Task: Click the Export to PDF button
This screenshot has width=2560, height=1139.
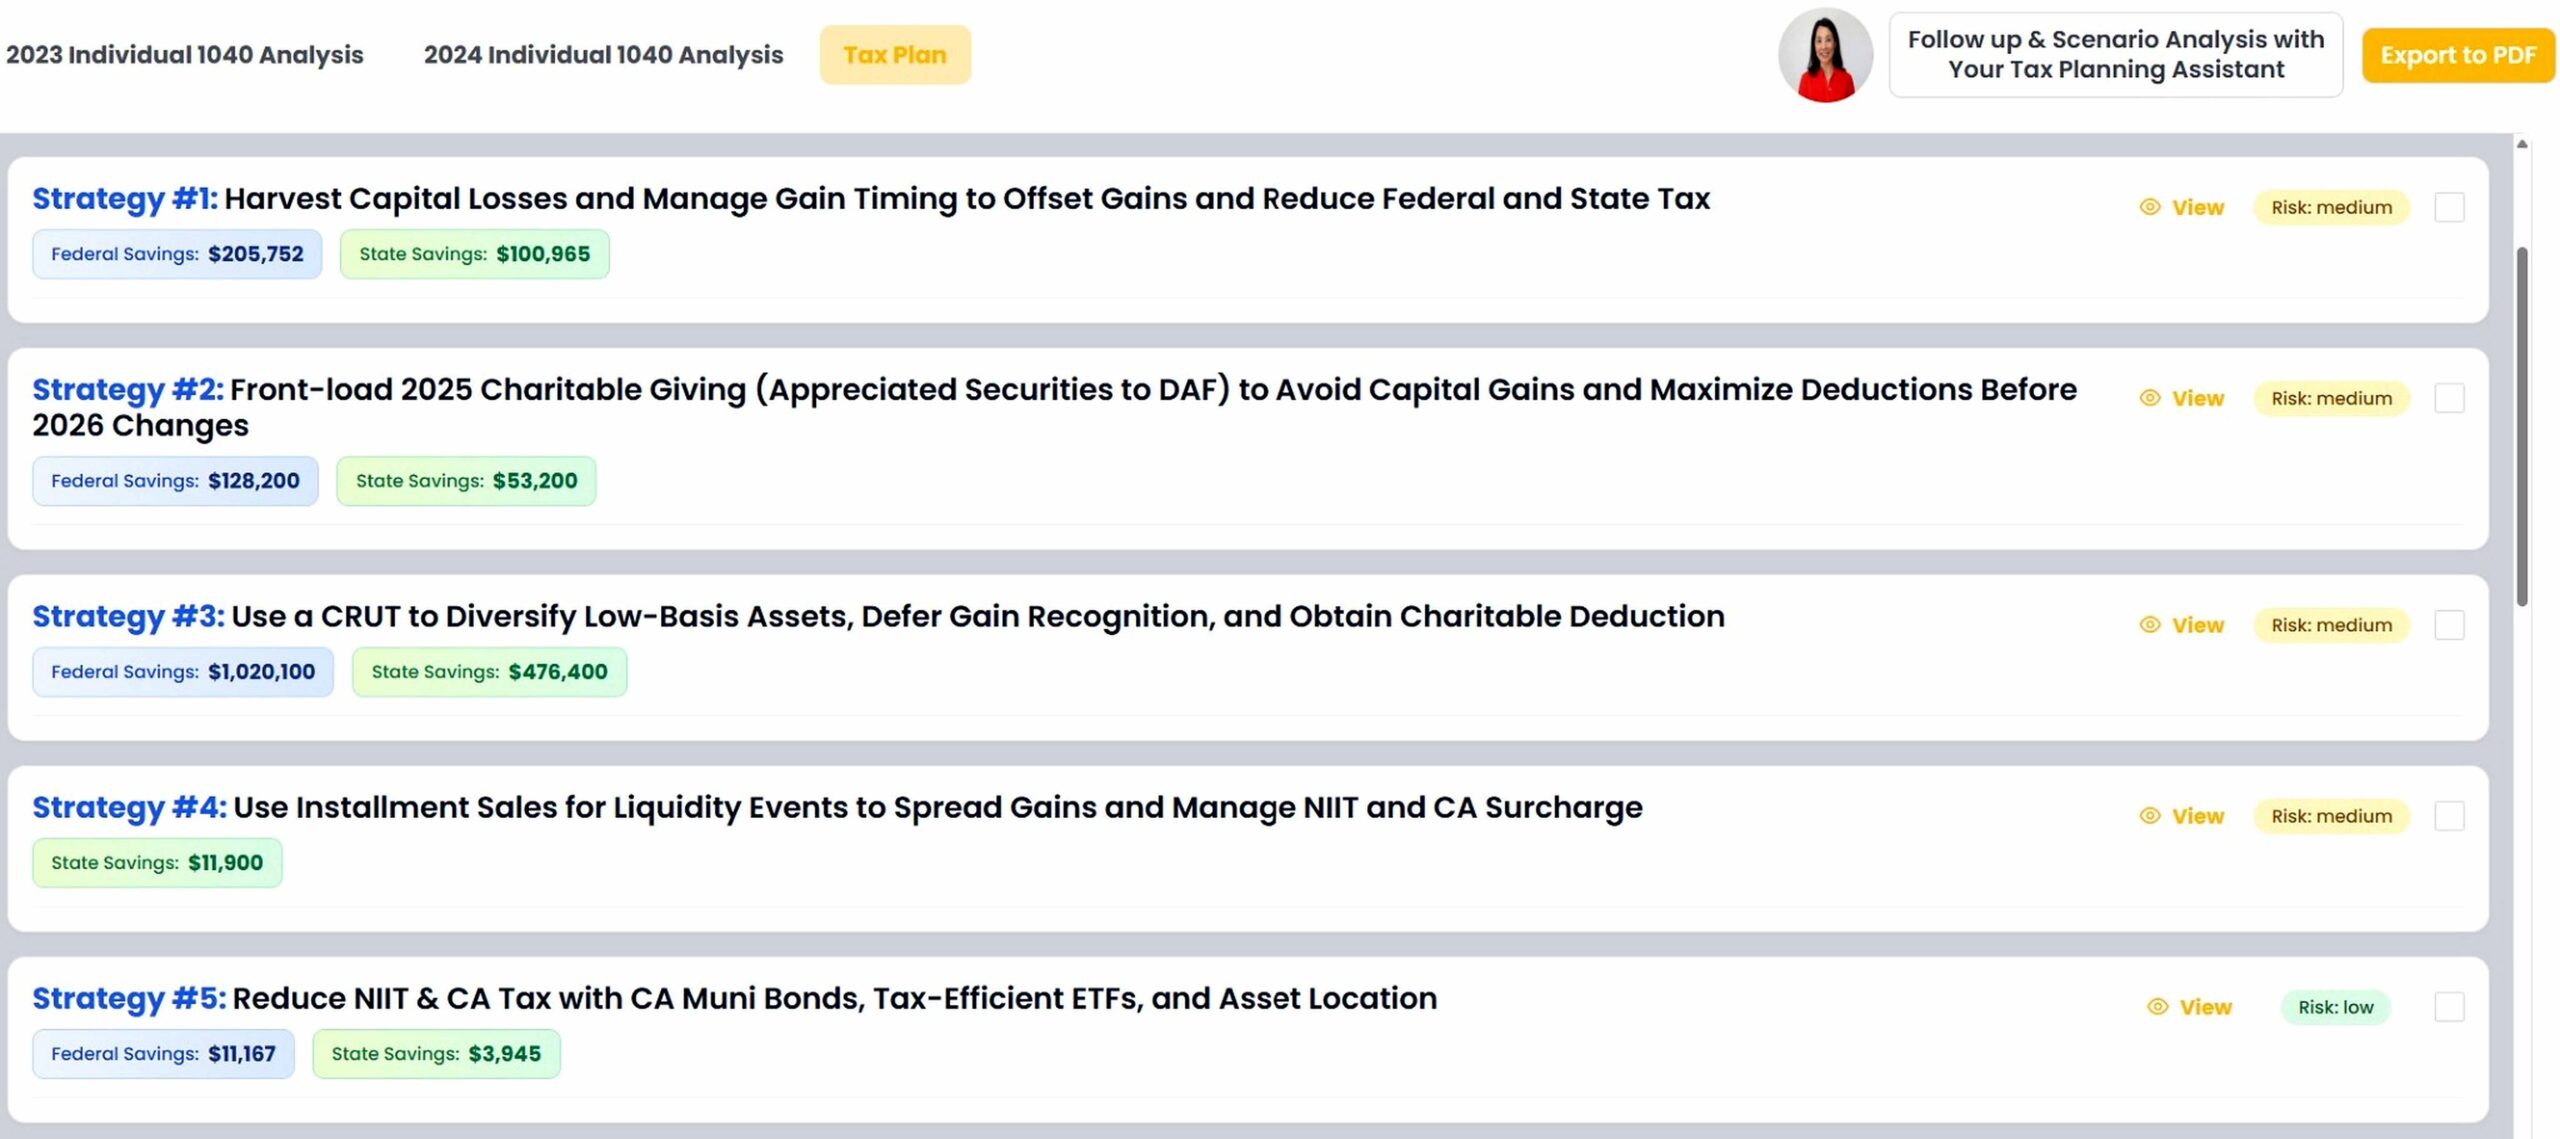Action: click(x=2458, y=55)
